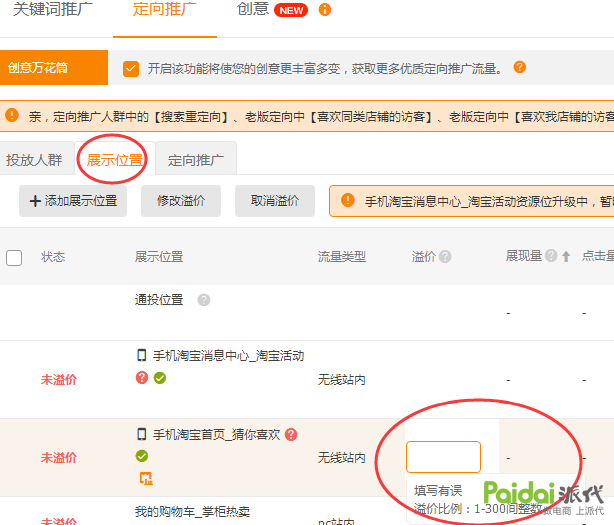
Task: Click warning icon in 手机淘宝消息中心 upgrade notice
Action: [x=348, y=200]
